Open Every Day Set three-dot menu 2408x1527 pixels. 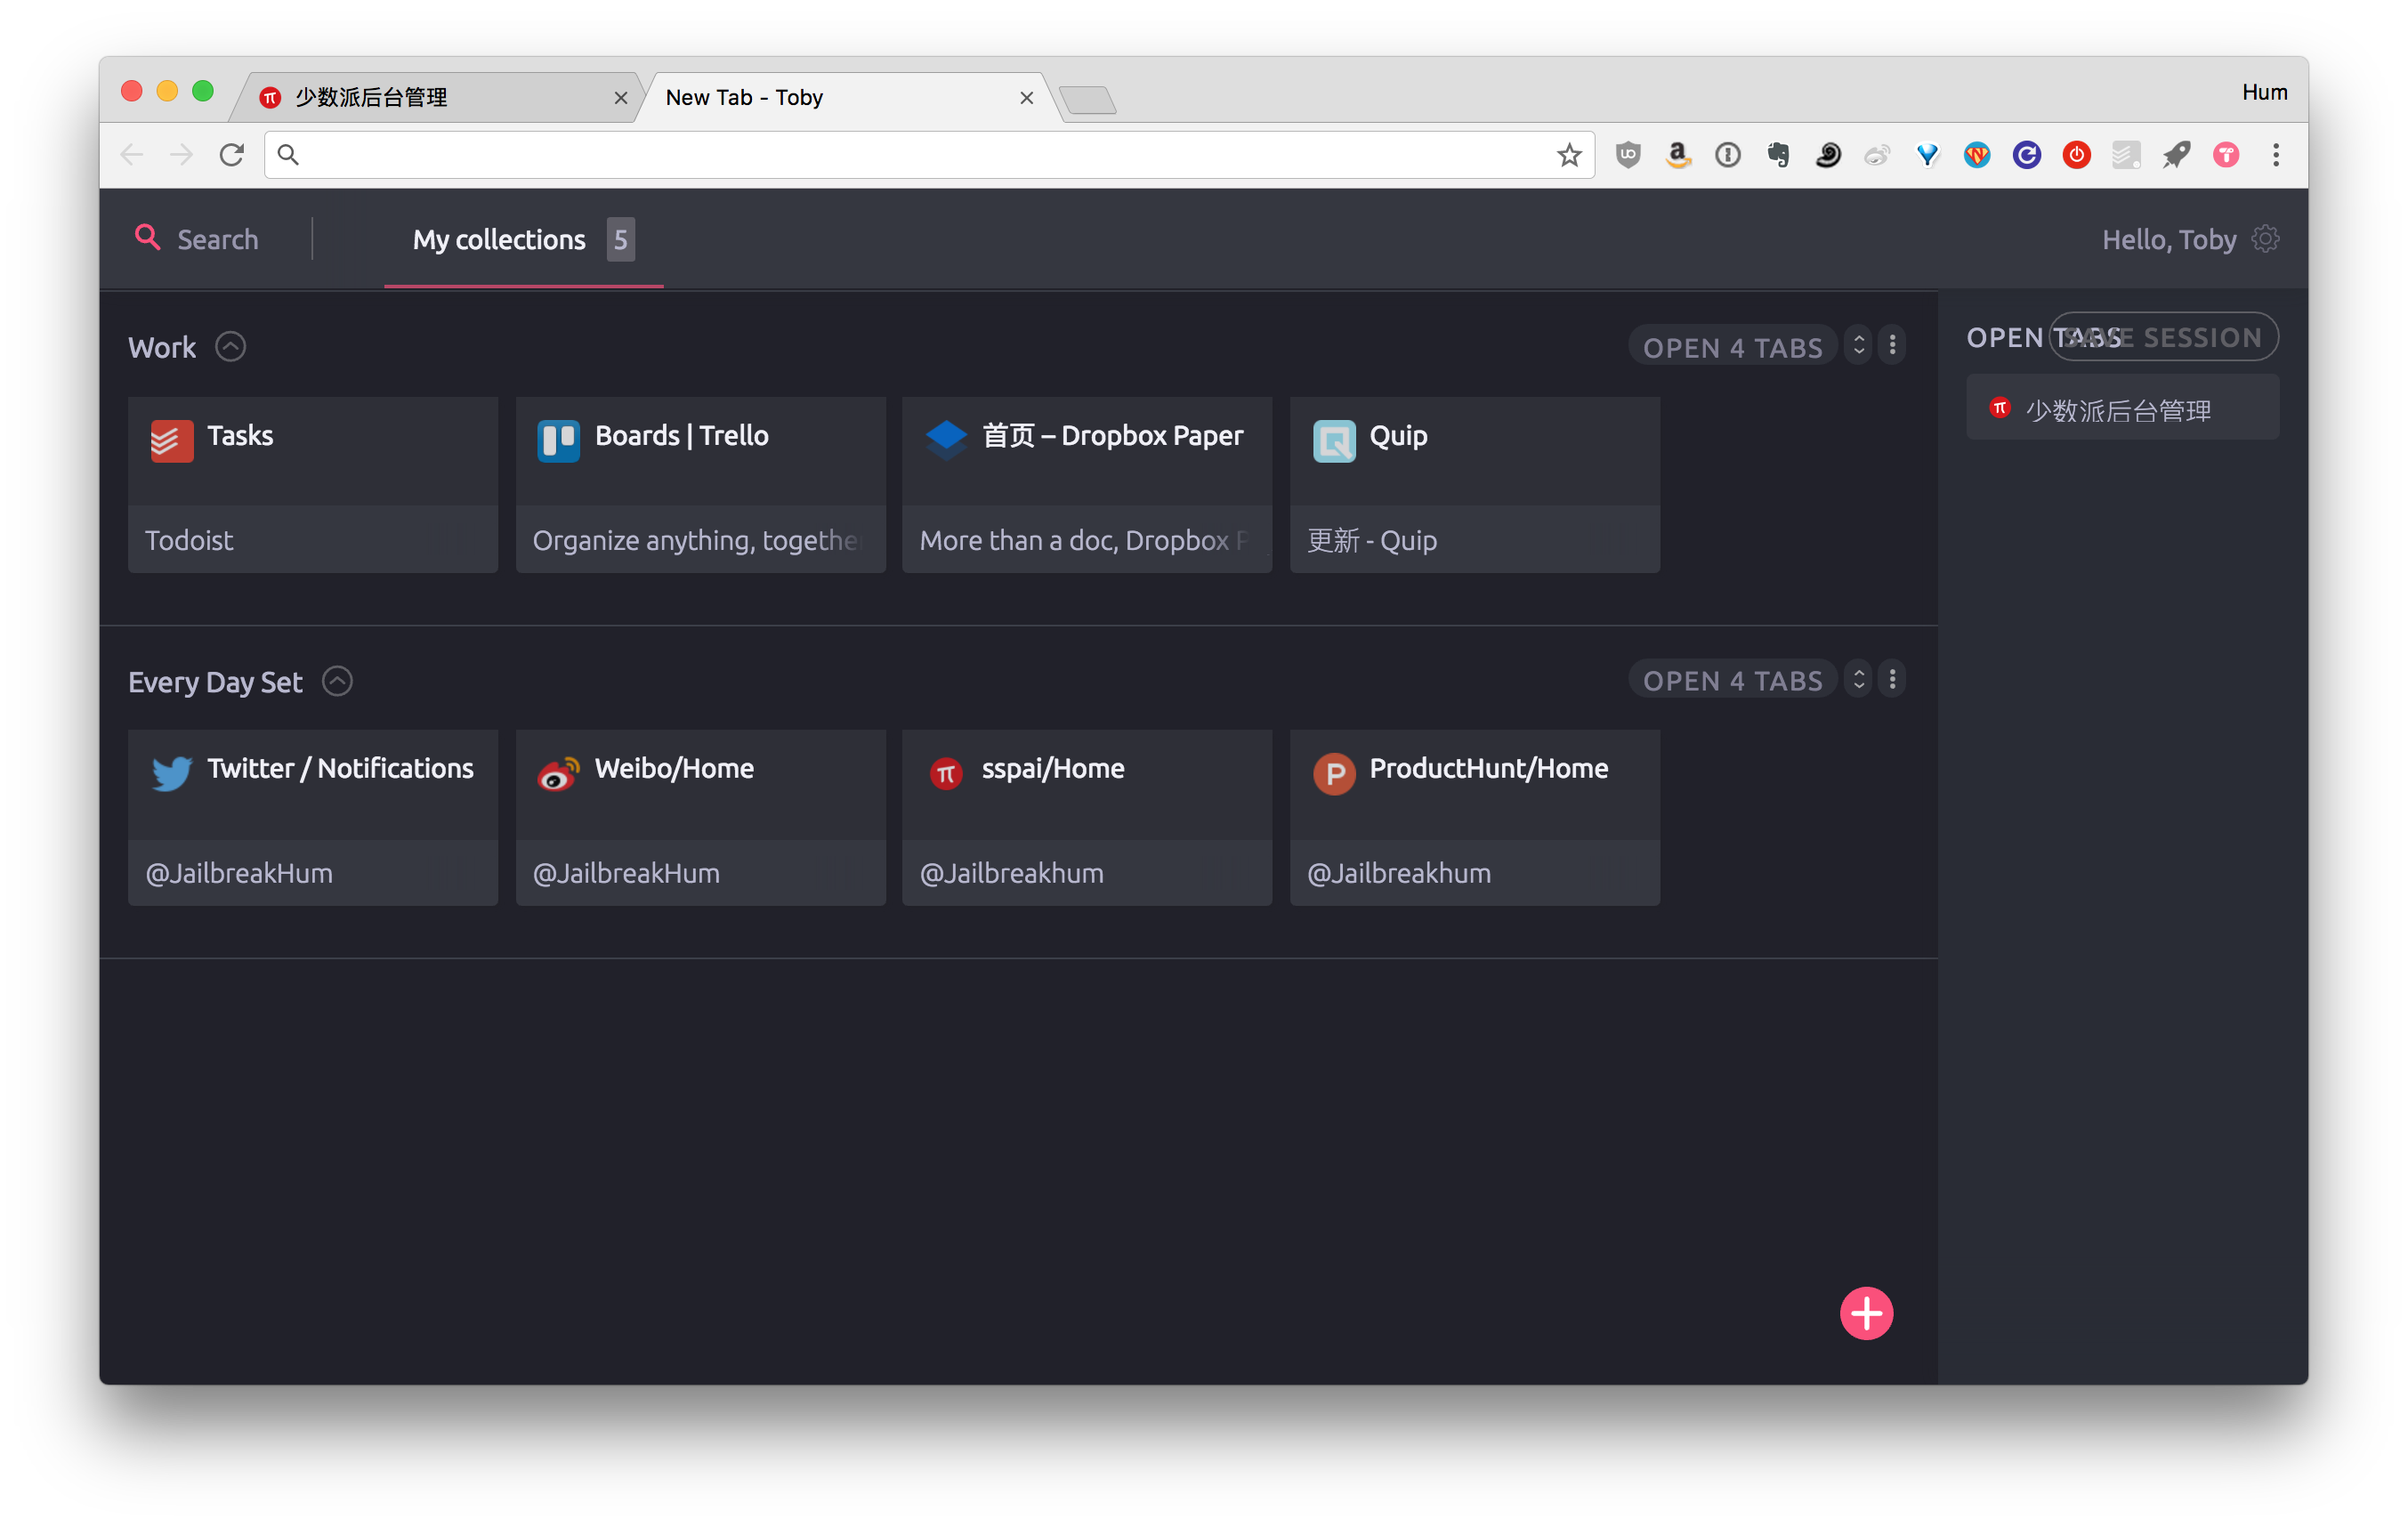click(1892, 680)
